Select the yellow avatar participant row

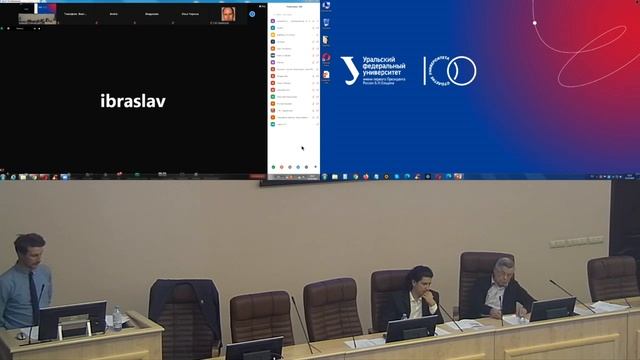tap(294, 35)
